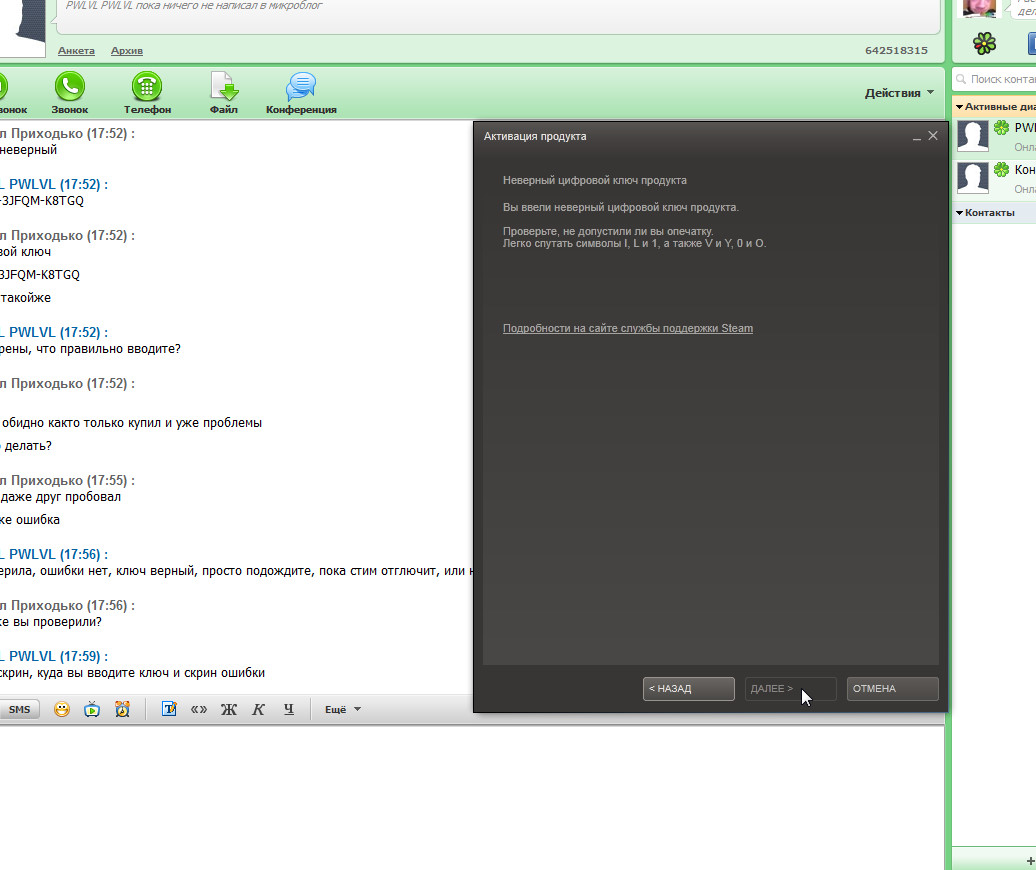This screenshot has width=1036, height=870.
Task: Open the Steam support site details link
Action: point(628,328)
